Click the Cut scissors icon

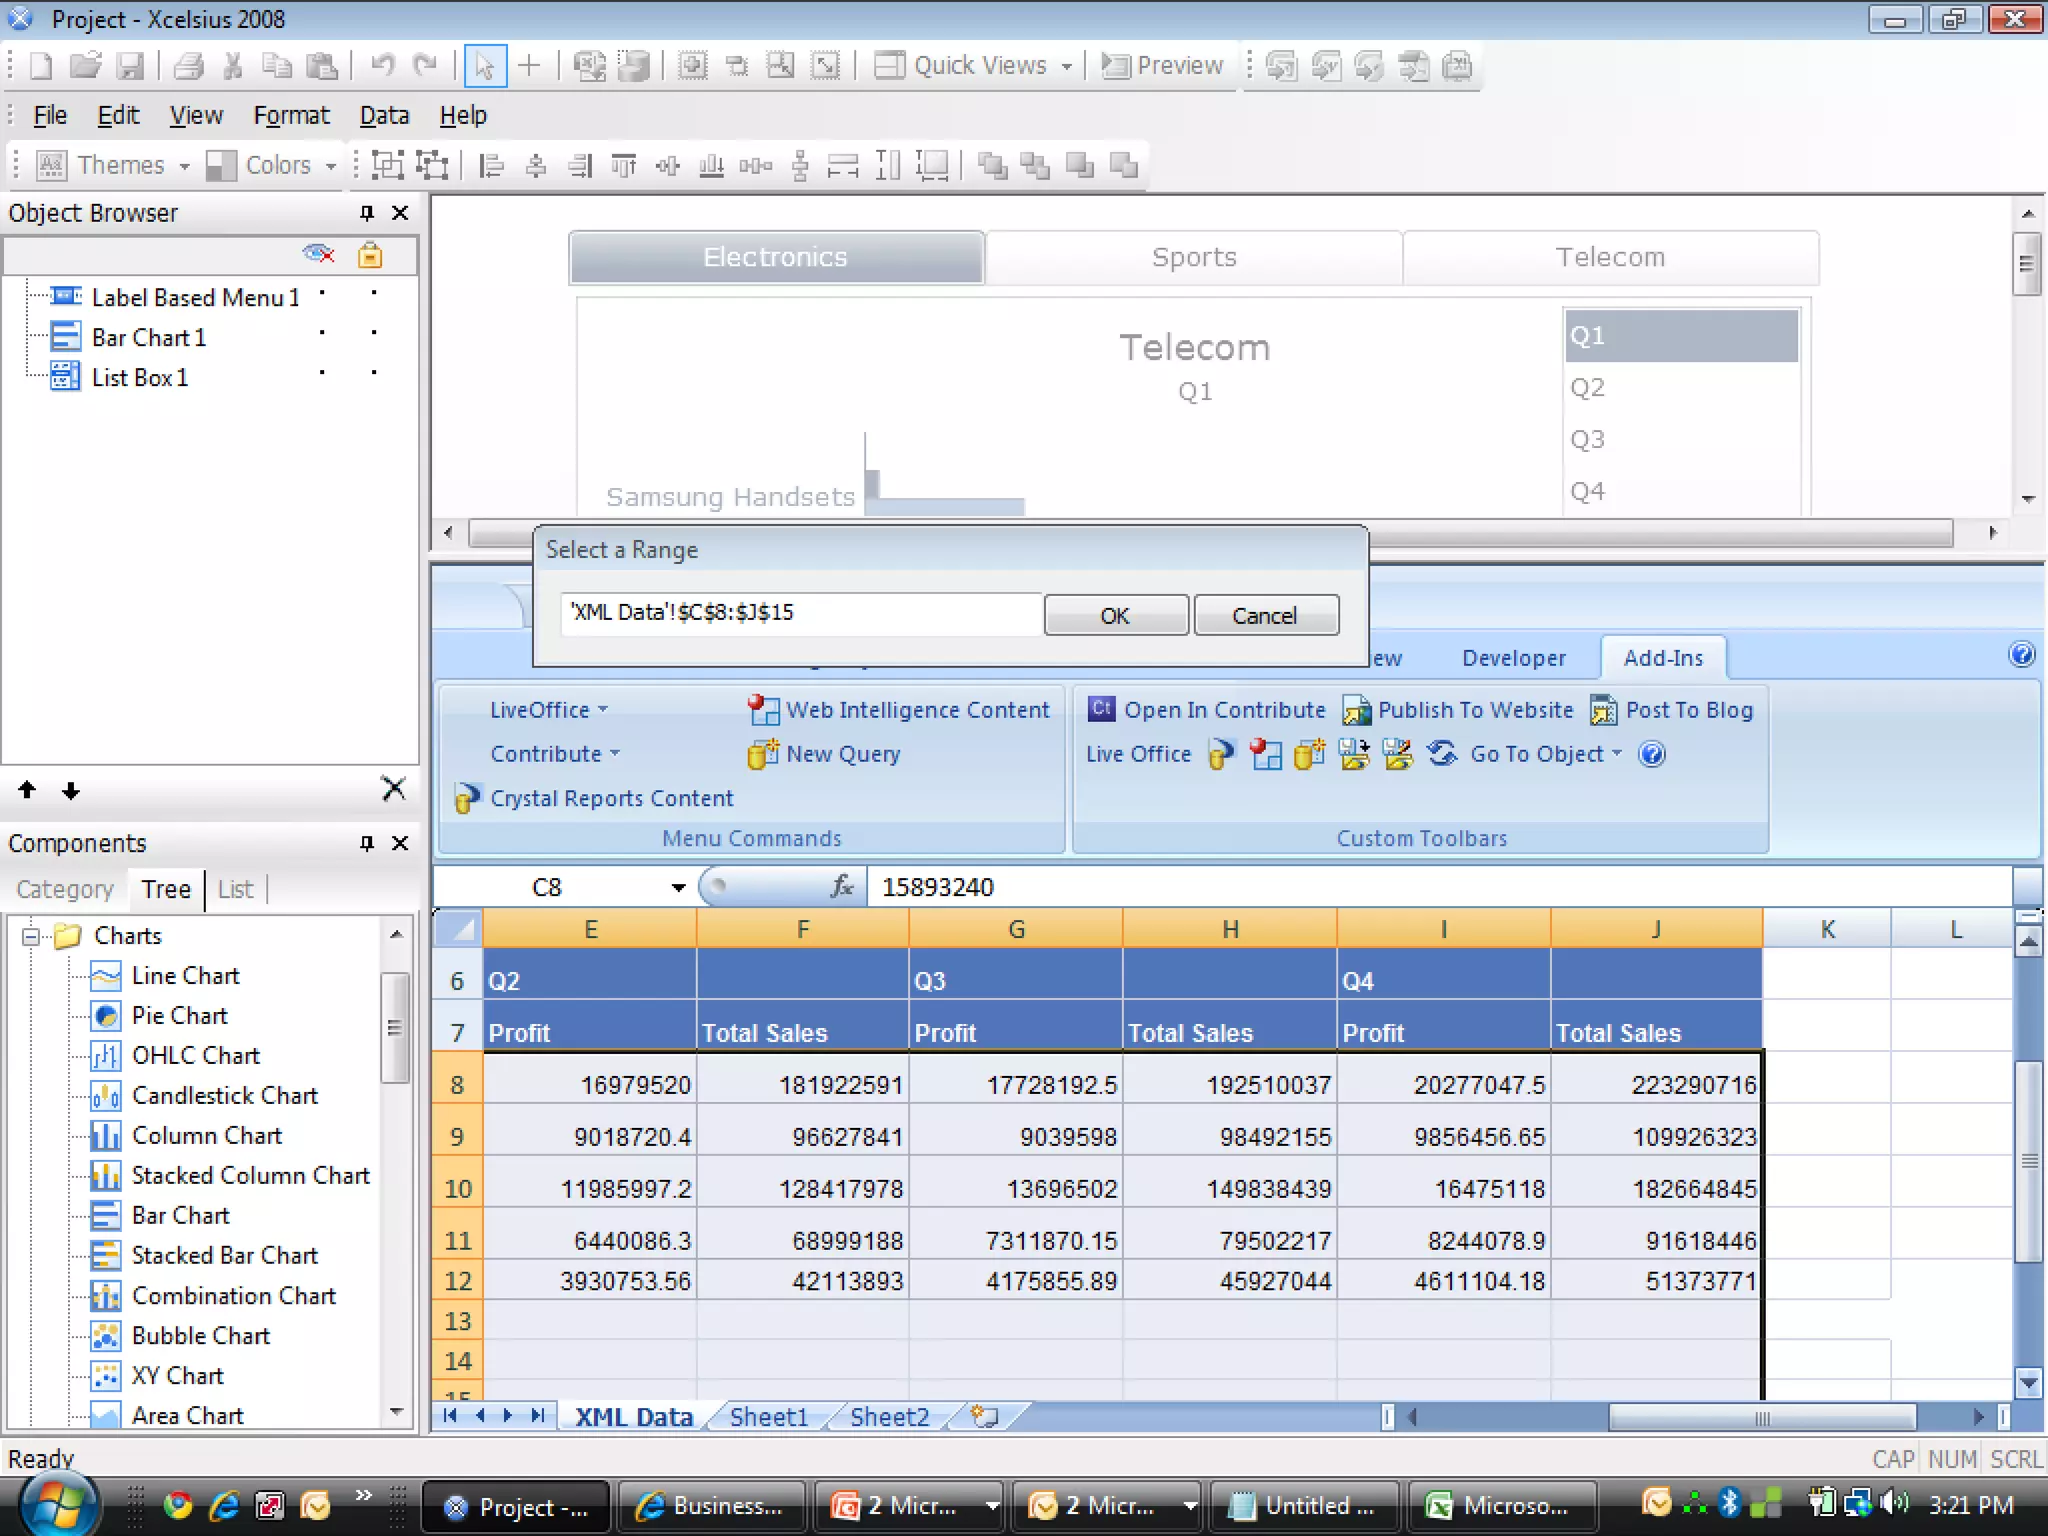pos(233,66)
